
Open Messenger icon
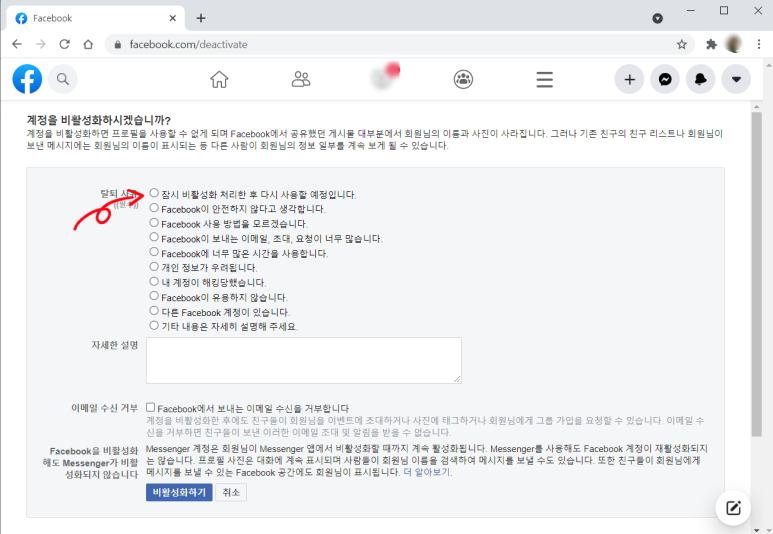tap(665, 79)
